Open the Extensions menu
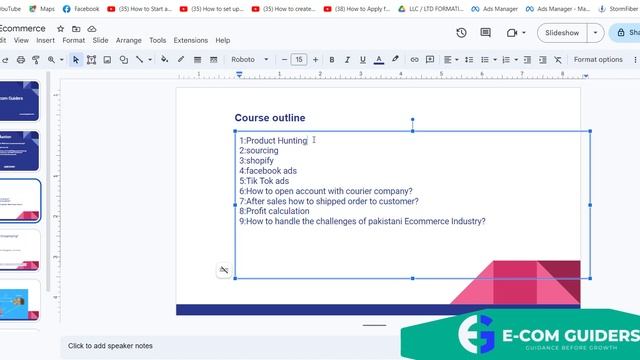The height and width of the screenshot is (360, 640). coord(191,40)
